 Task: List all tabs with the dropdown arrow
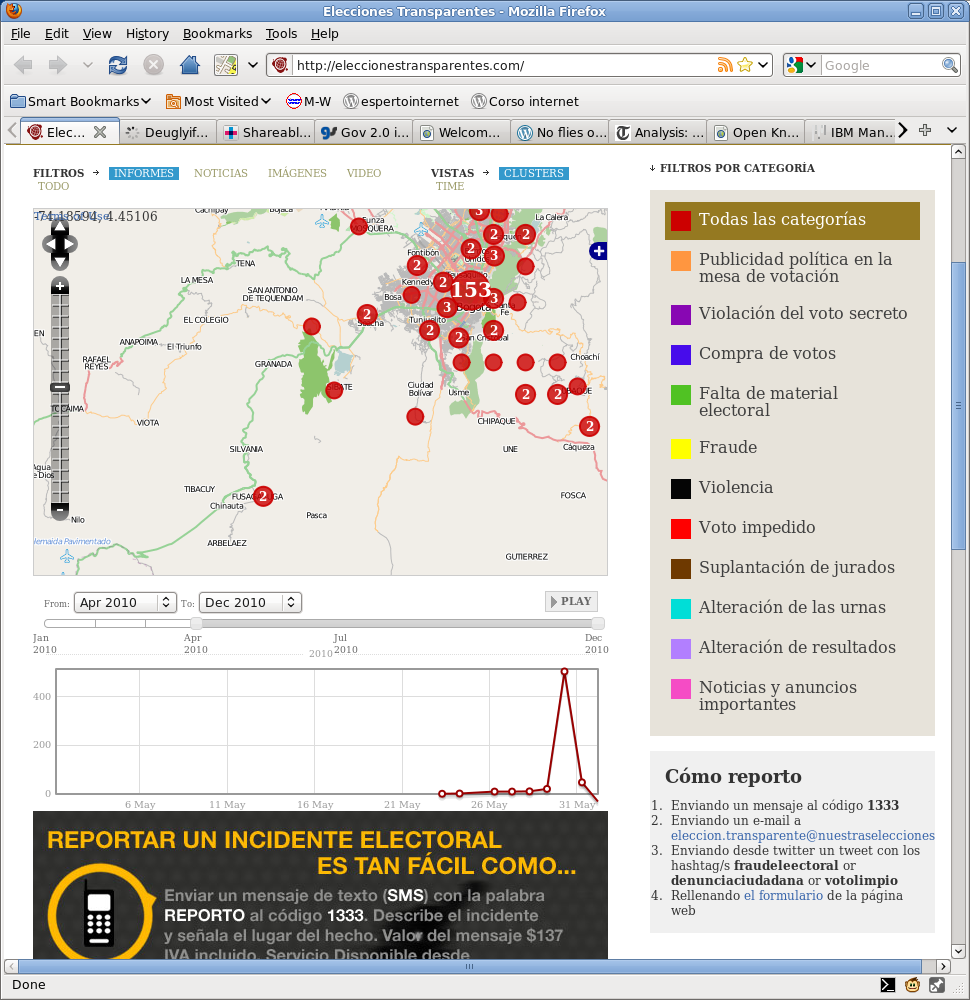(x=952, y=130)
